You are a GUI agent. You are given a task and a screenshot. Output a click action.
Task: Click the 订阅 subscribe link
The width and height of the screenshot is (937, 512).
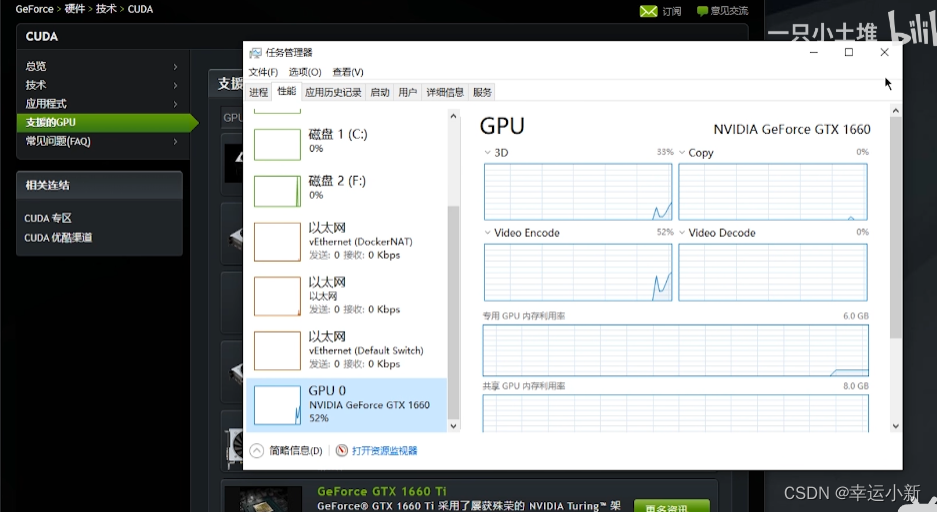(672, 11)
